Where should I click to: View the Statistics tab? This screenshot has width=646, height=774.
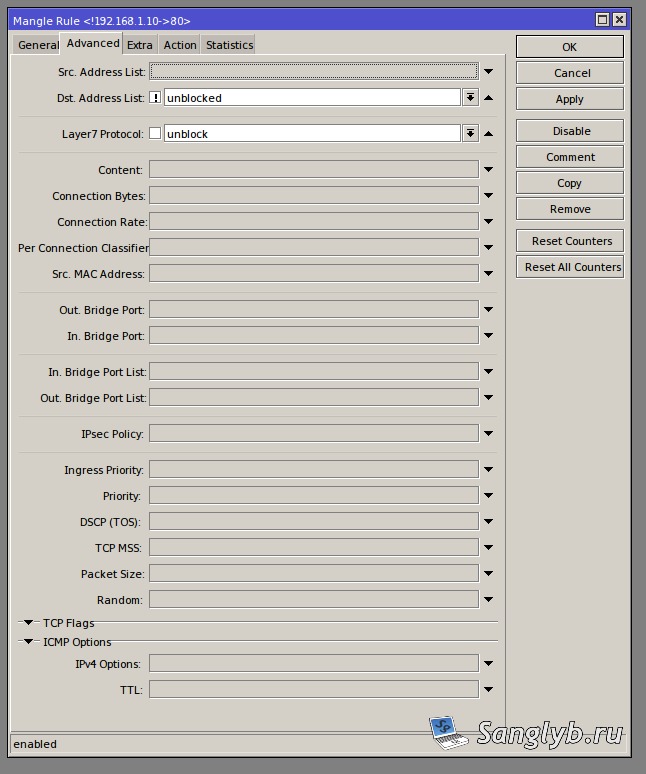coord(229,45)
